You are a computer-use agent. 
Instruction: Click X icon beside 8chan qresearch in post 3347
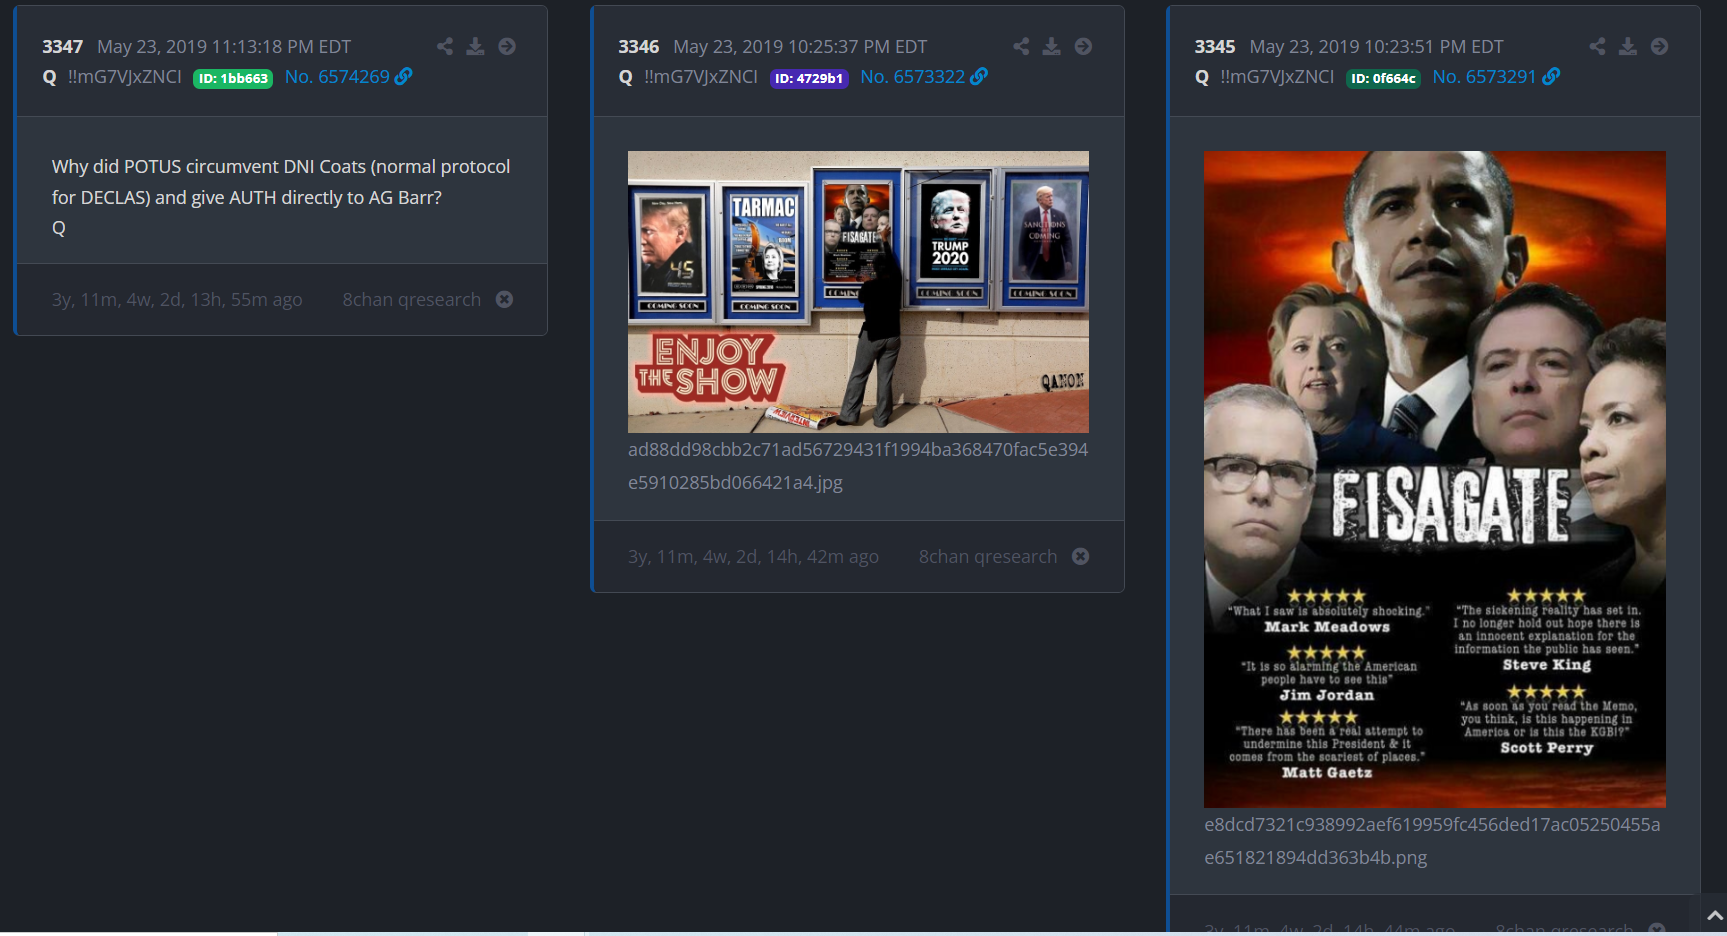tap(505, 299)
